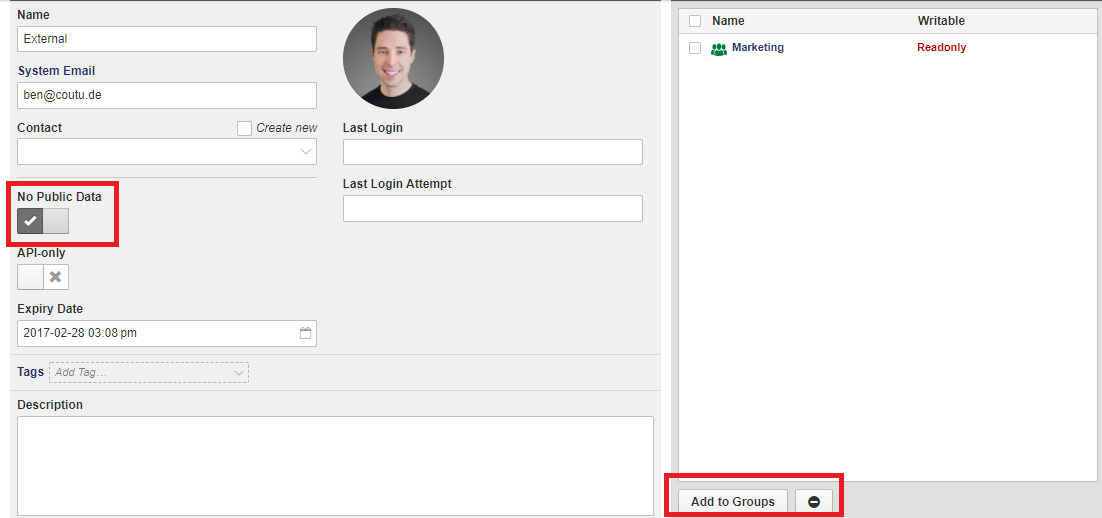Check the Create new checkbox
The image size is (1102, 518).
244,128
